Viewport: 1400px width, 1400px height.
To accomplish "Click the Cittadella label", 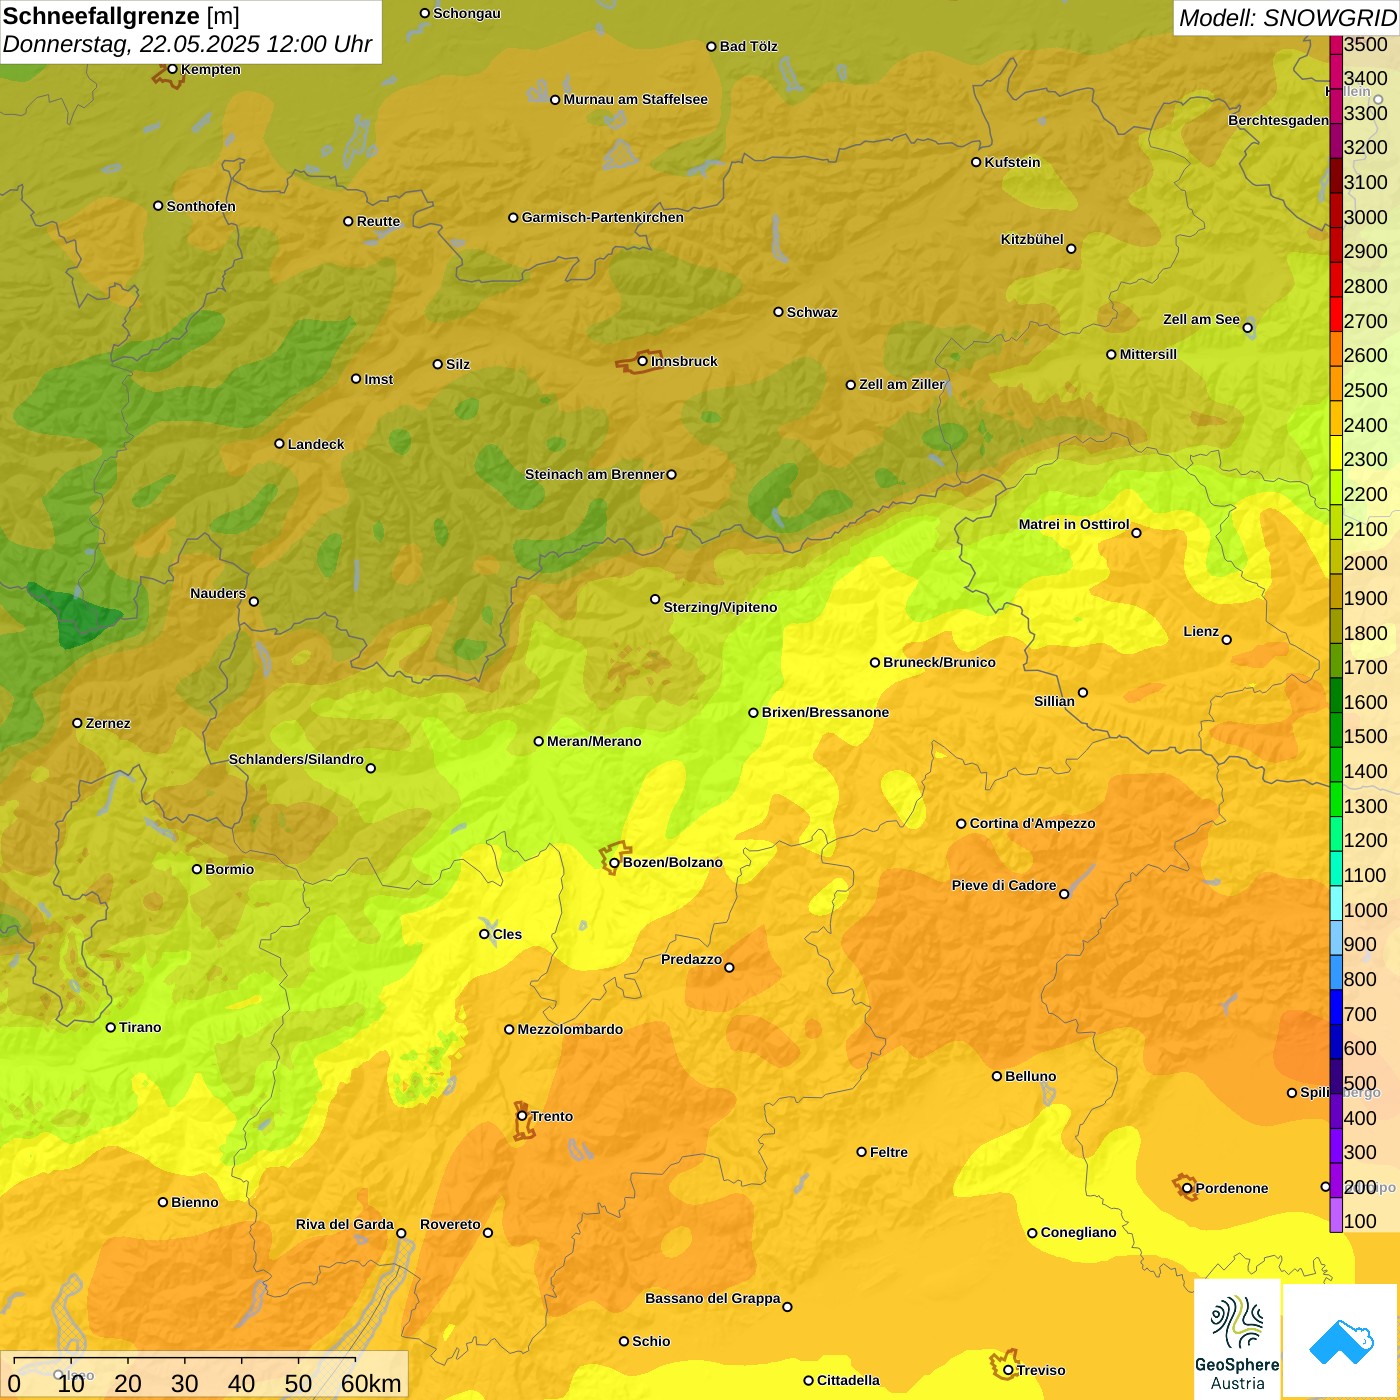I will [848, 1380].
